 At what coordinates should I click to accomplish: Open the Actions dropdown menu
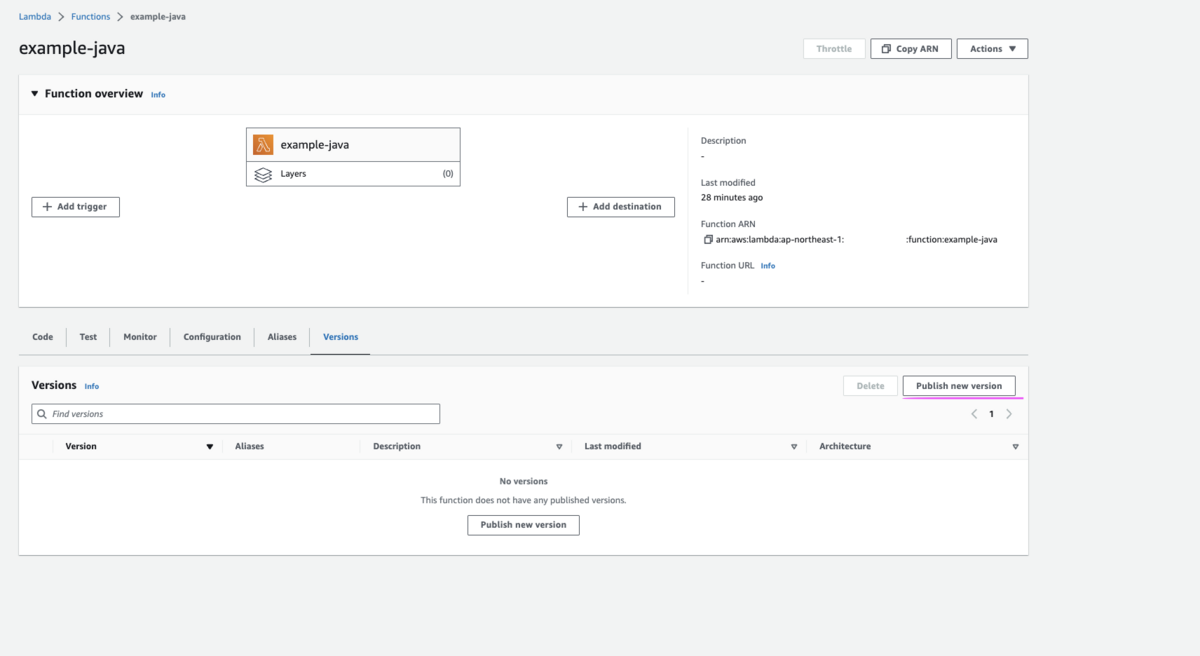992,49
